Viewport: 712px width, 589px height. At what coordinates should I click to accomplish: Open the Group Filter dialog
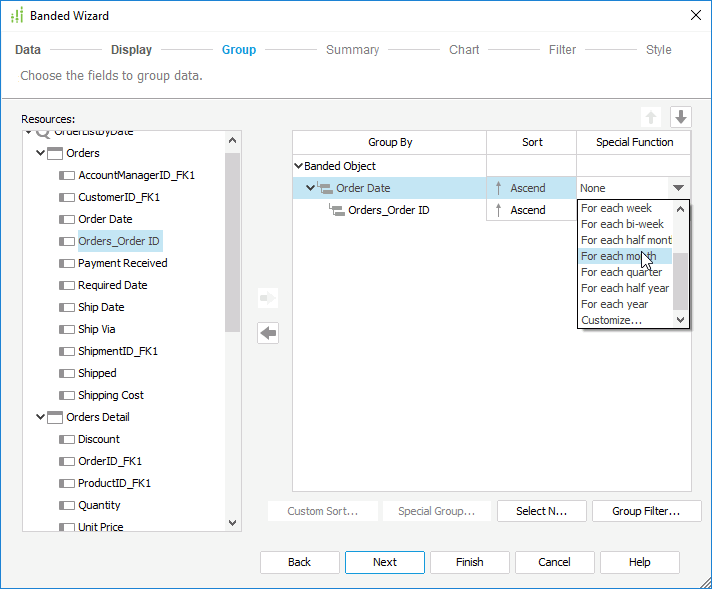[646, 511]
